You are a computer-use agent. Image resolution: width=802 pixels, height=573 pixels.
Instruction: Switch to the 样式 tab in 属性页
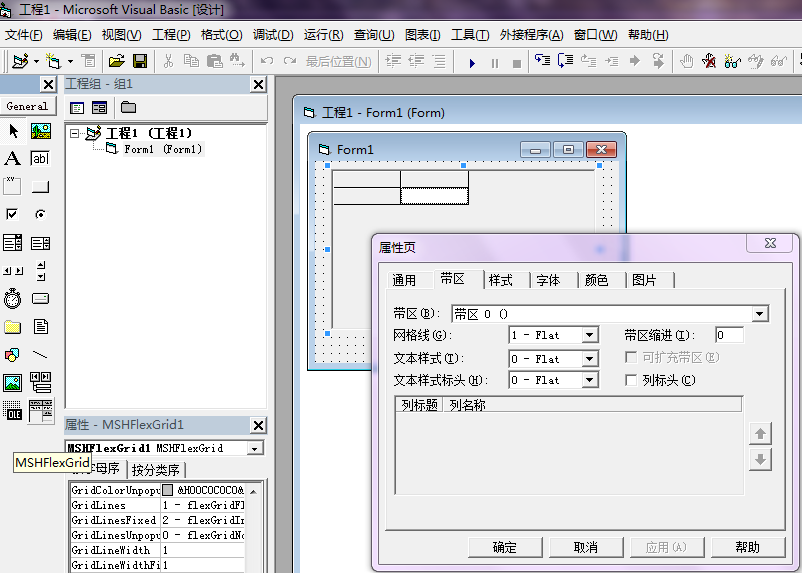[501, 280]
